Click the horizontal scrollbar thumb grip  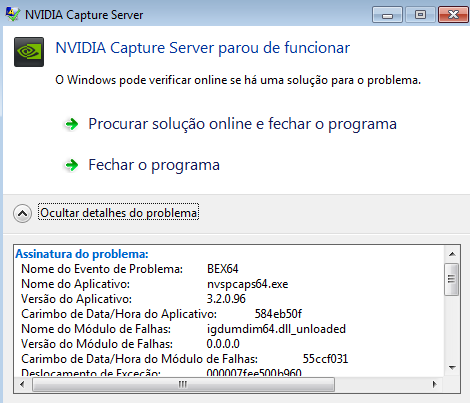pyautogui.click(x=183, y=384)
